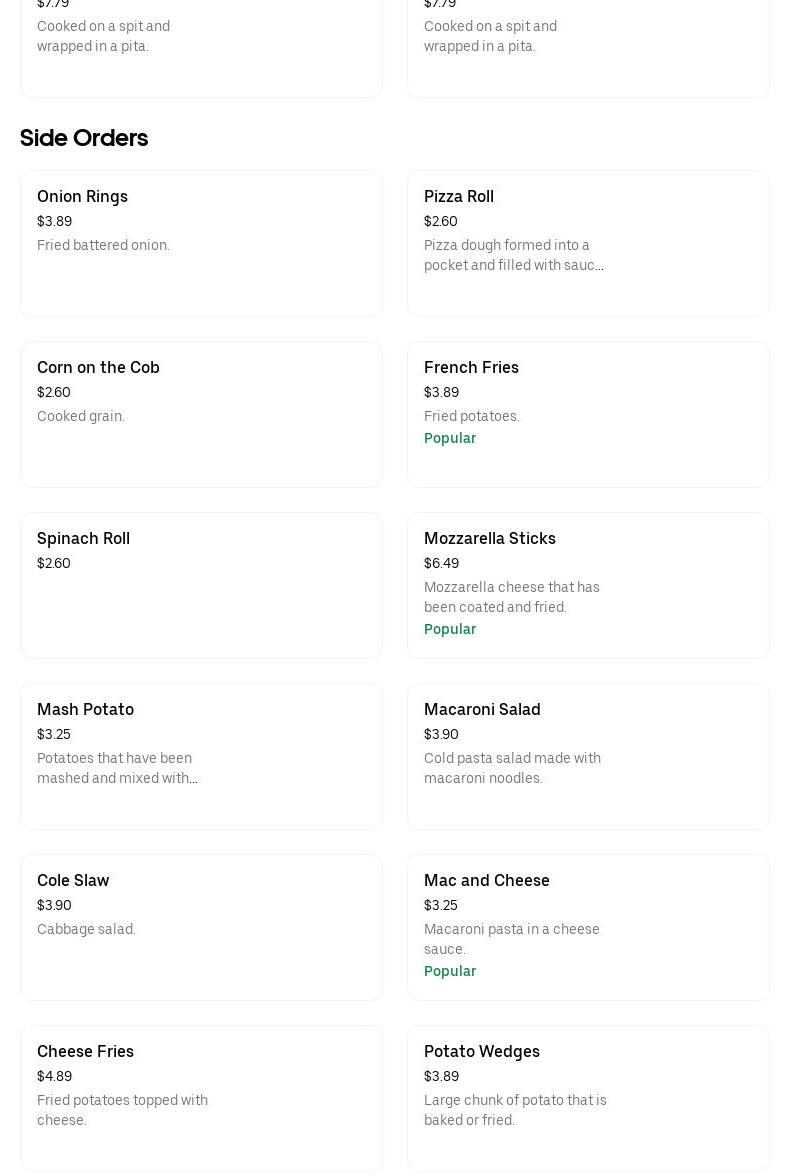Click the Side Orders section heading
804x1176 pixels.
[x=84, y=138]
